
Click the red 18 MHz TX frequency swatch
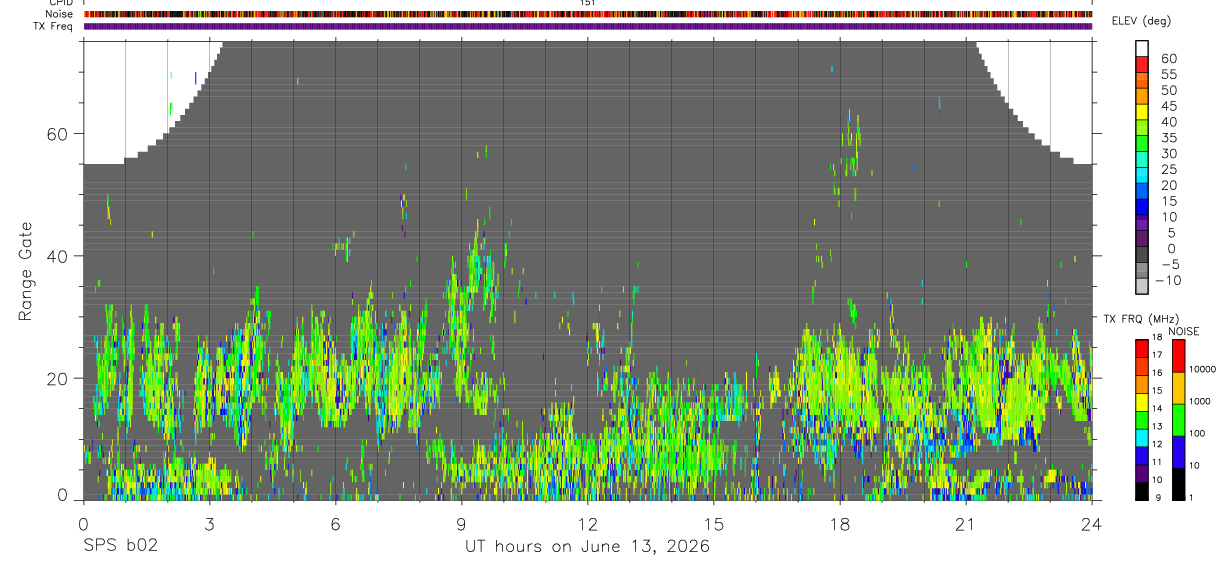tap(1142, 348)
